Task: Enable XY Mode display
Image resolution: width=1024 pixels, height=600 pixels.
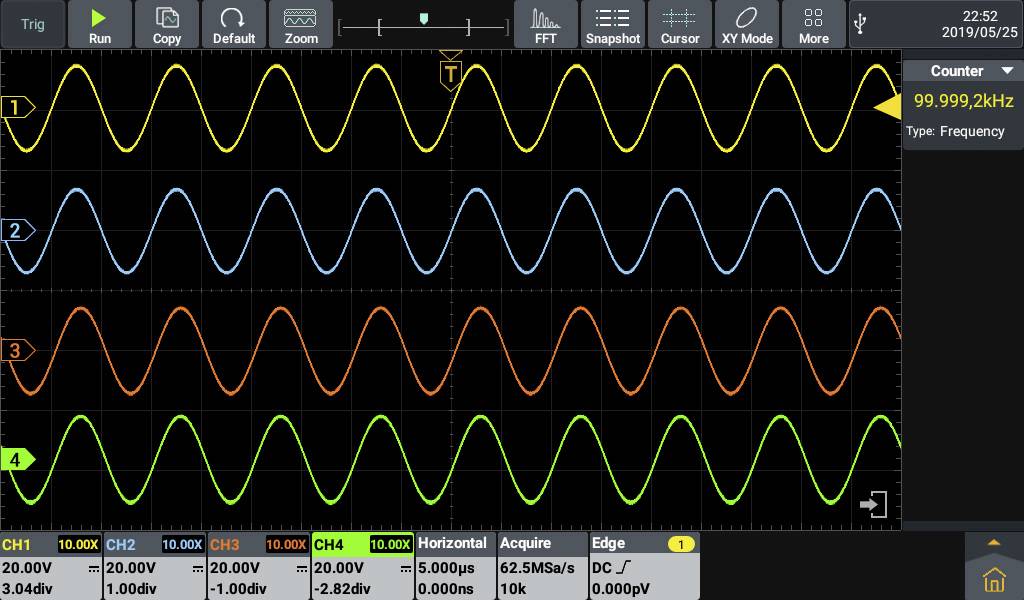Action: [x=747, y=24]
